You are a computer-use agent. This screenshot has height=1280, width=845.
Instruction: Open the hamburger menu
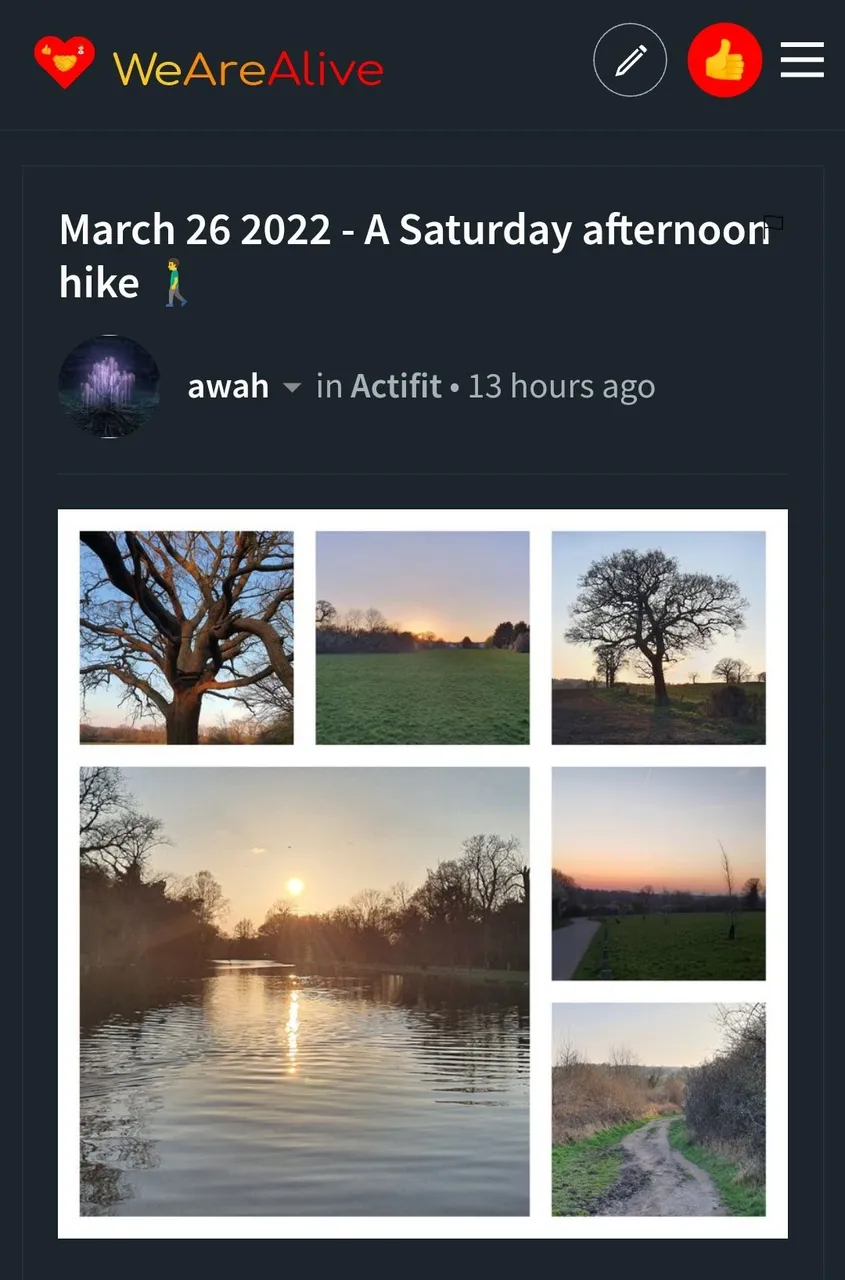[x=802, y=60]
